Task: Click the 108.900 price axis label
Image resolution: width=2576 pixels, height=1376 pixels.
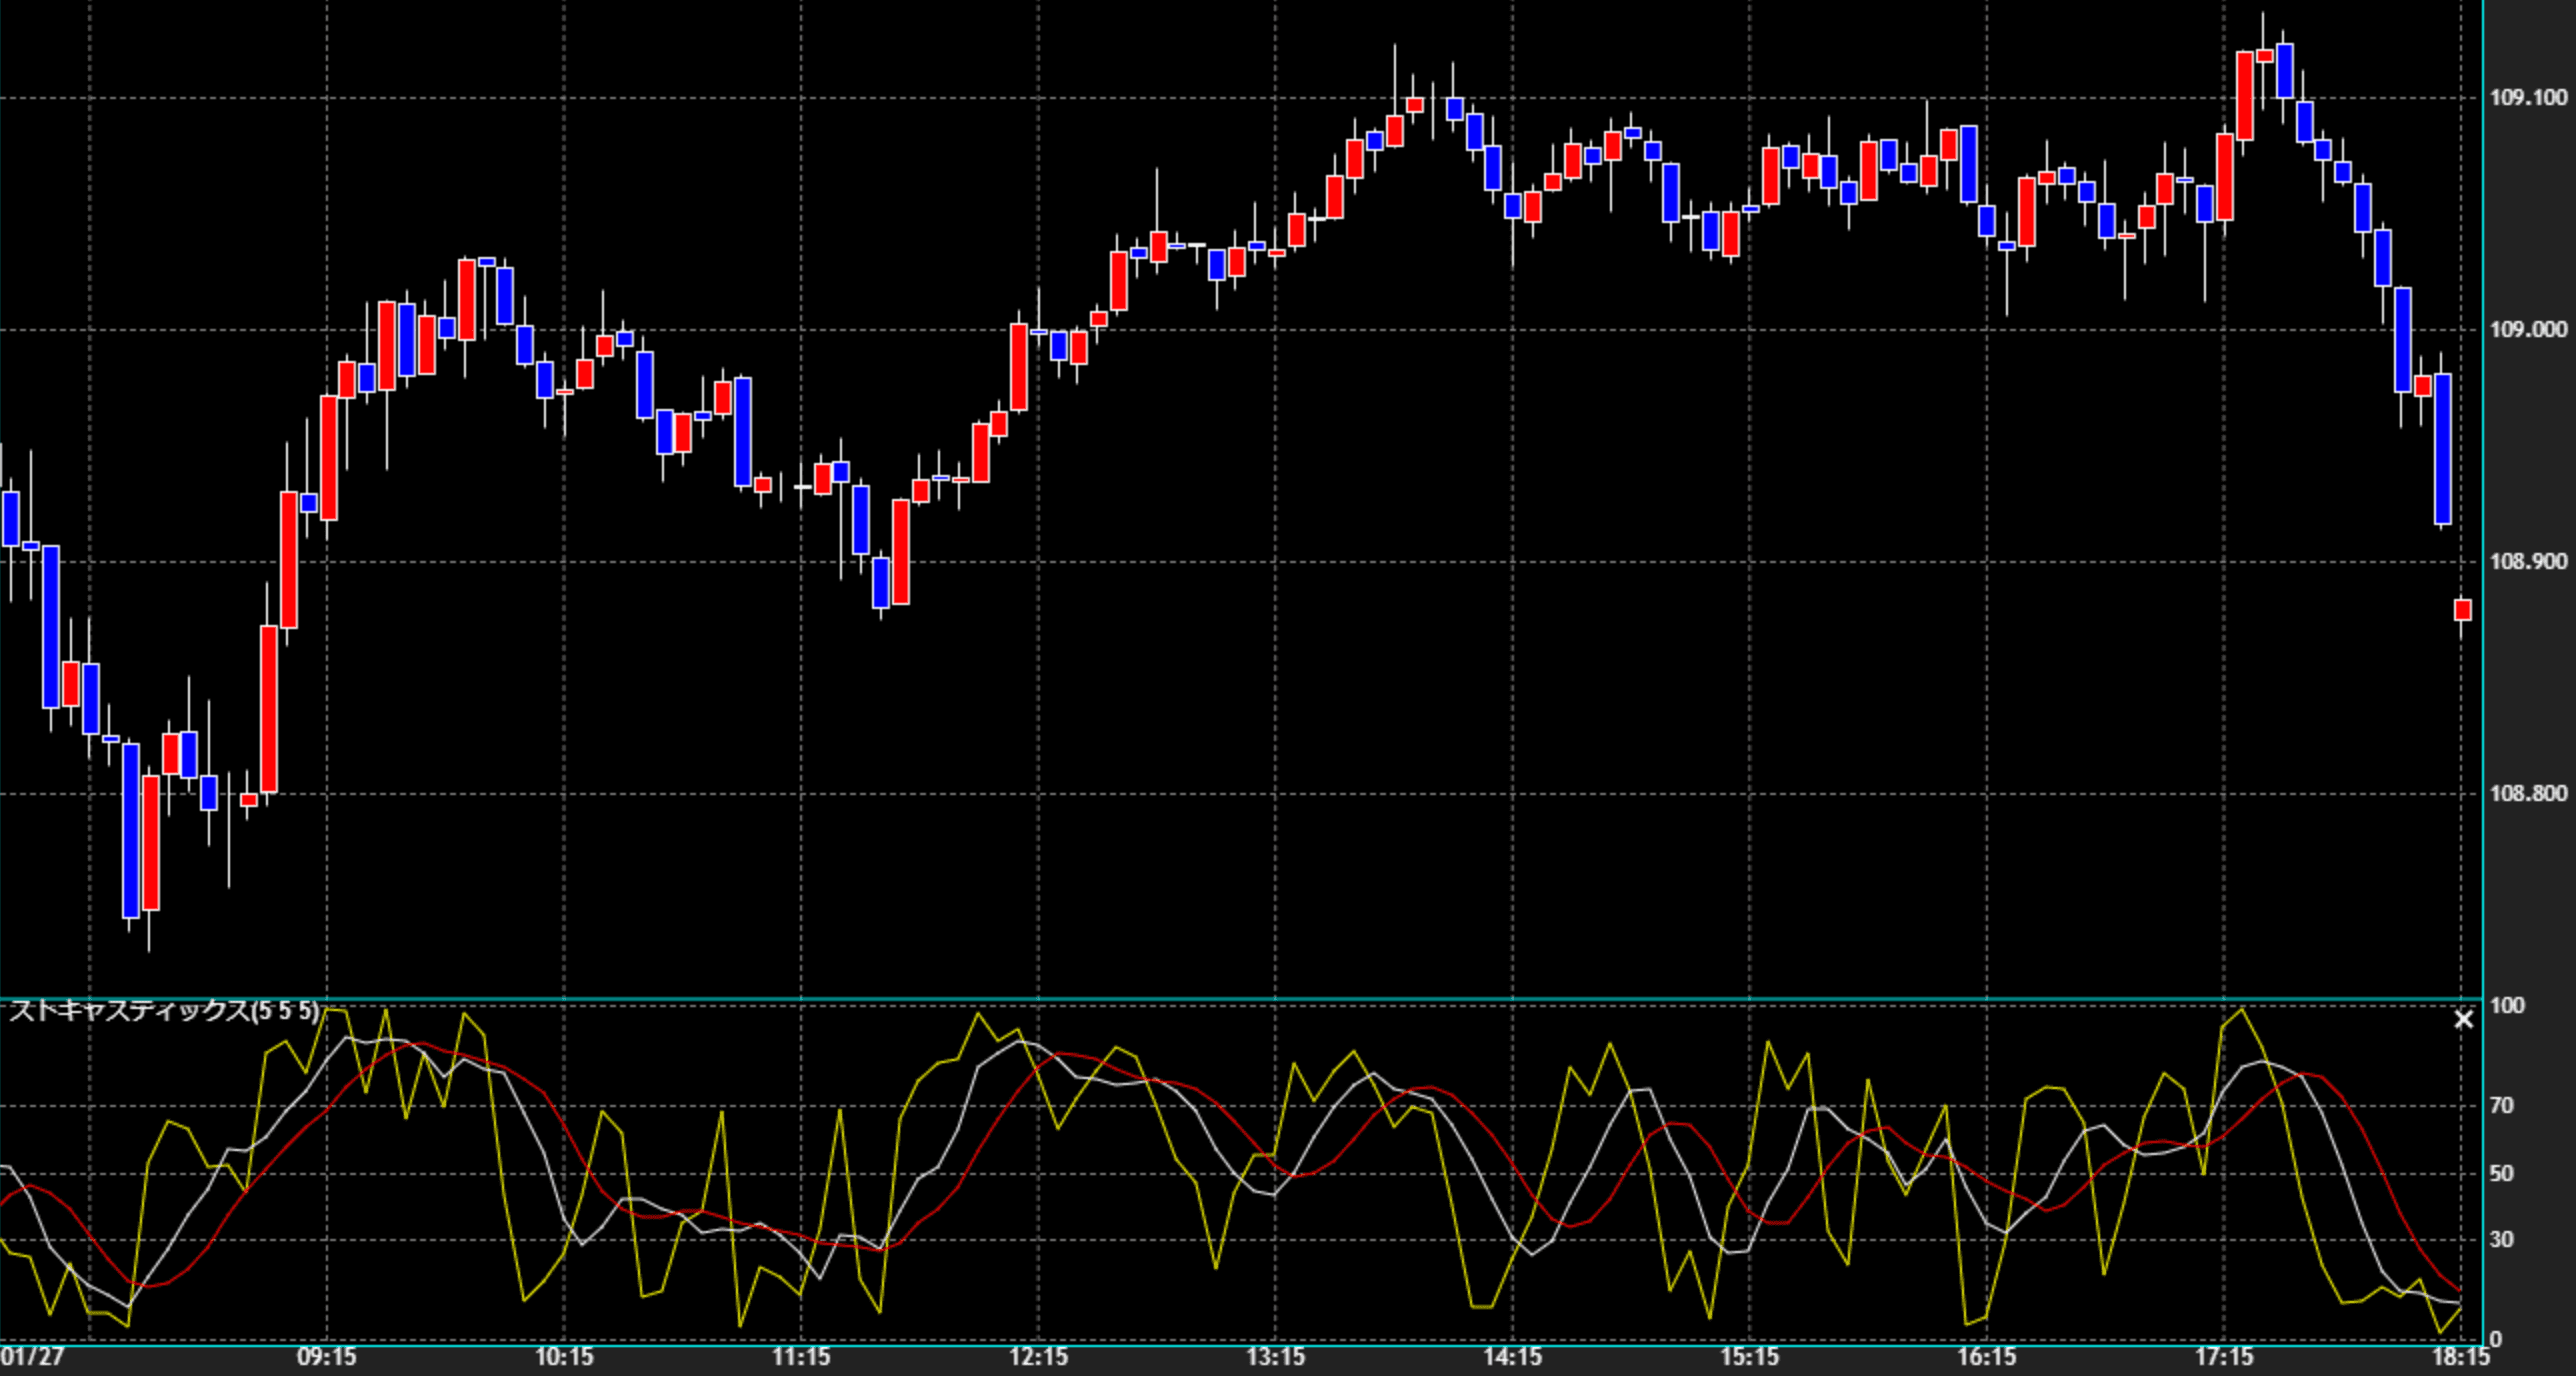Action: (2528, 561)
